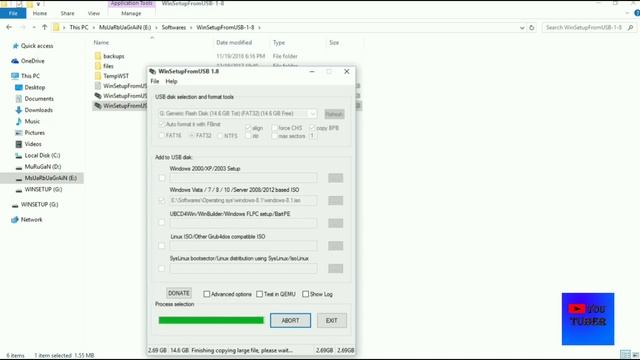Click the Help question mark icon in Explorer
The height and width of the screenshot is (360, 640).
click(x=637, y=13)
